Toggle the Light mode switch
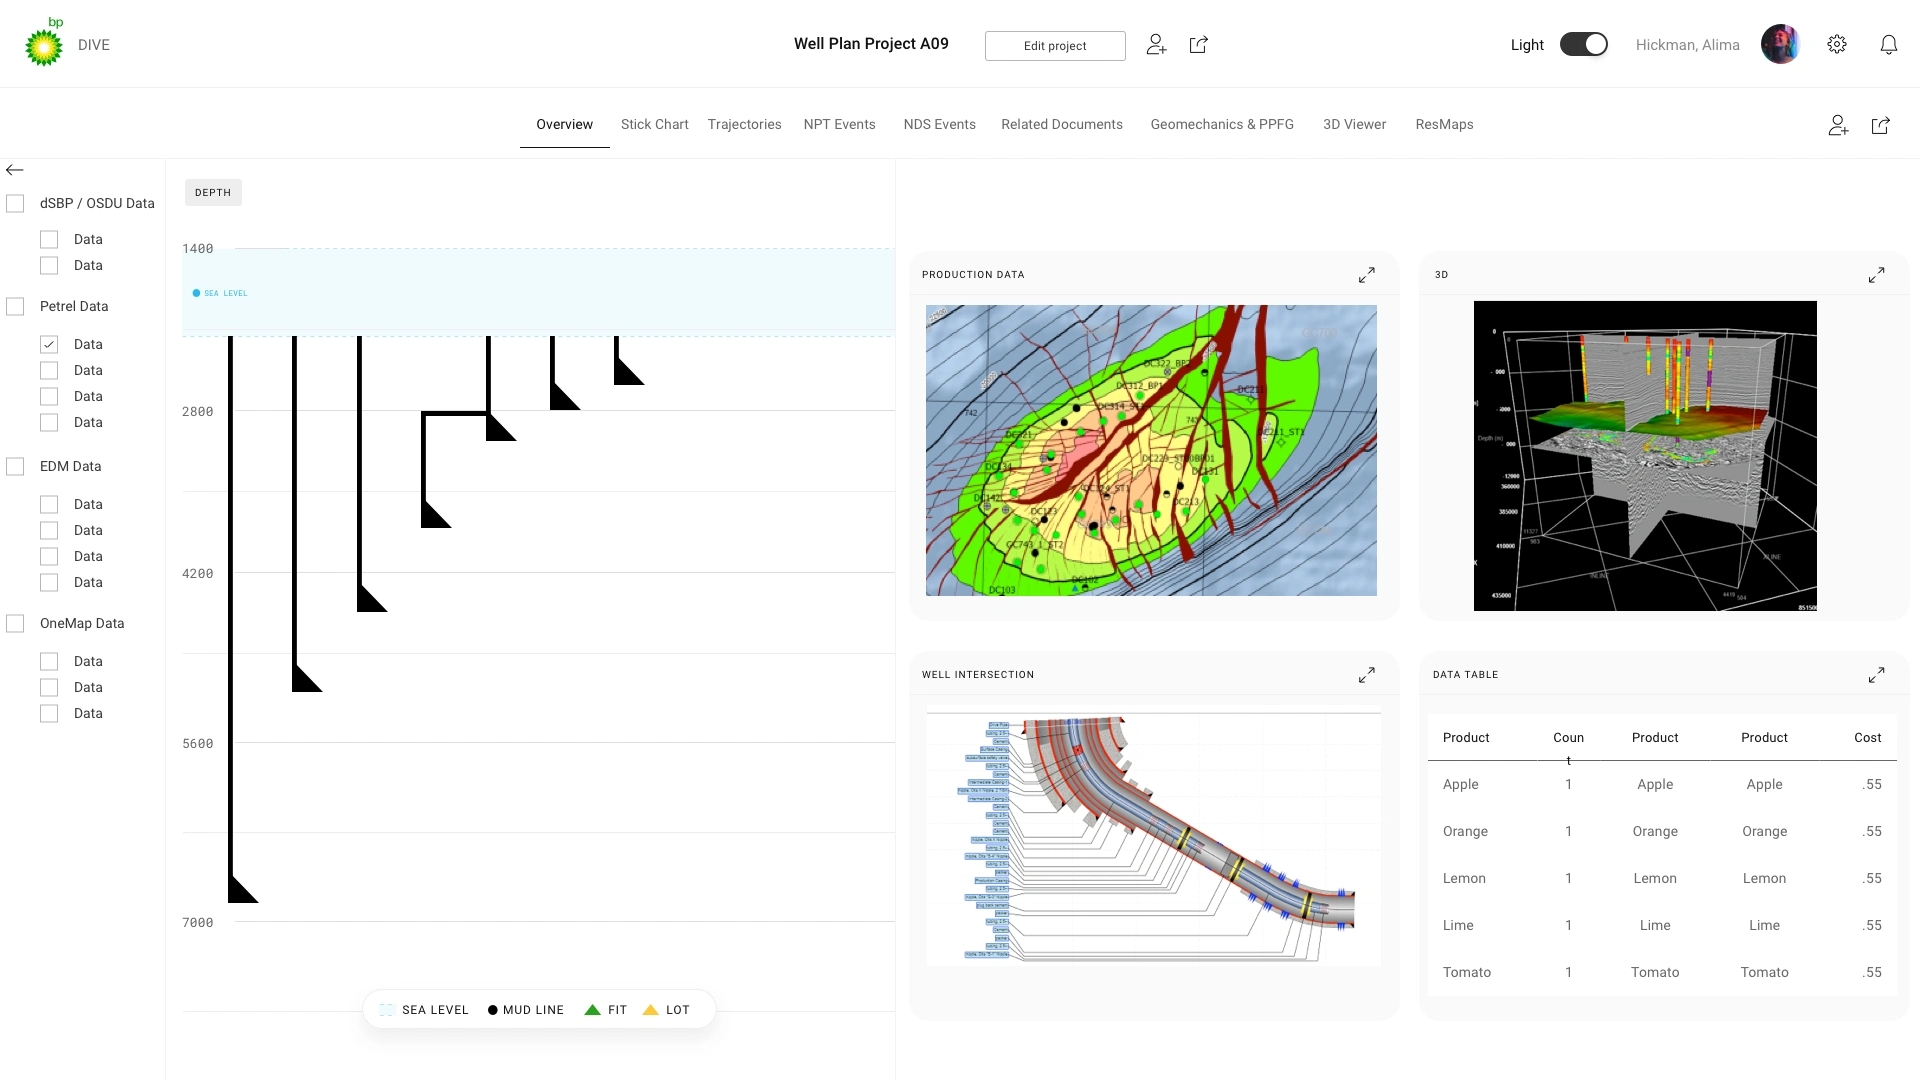The width and height of the screenshot is (1920, 1080). click(x=1583, y=44)
